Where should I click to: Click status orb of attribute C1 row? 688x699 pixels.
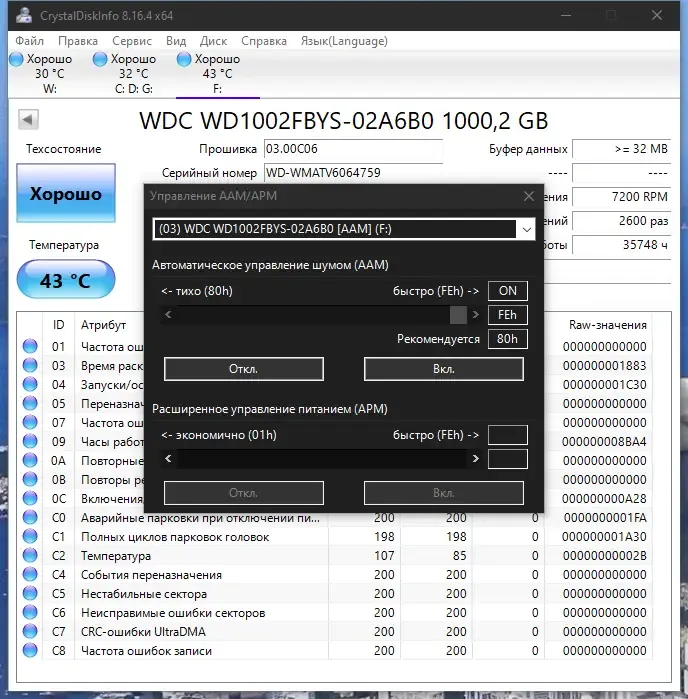tap(30, 537)
